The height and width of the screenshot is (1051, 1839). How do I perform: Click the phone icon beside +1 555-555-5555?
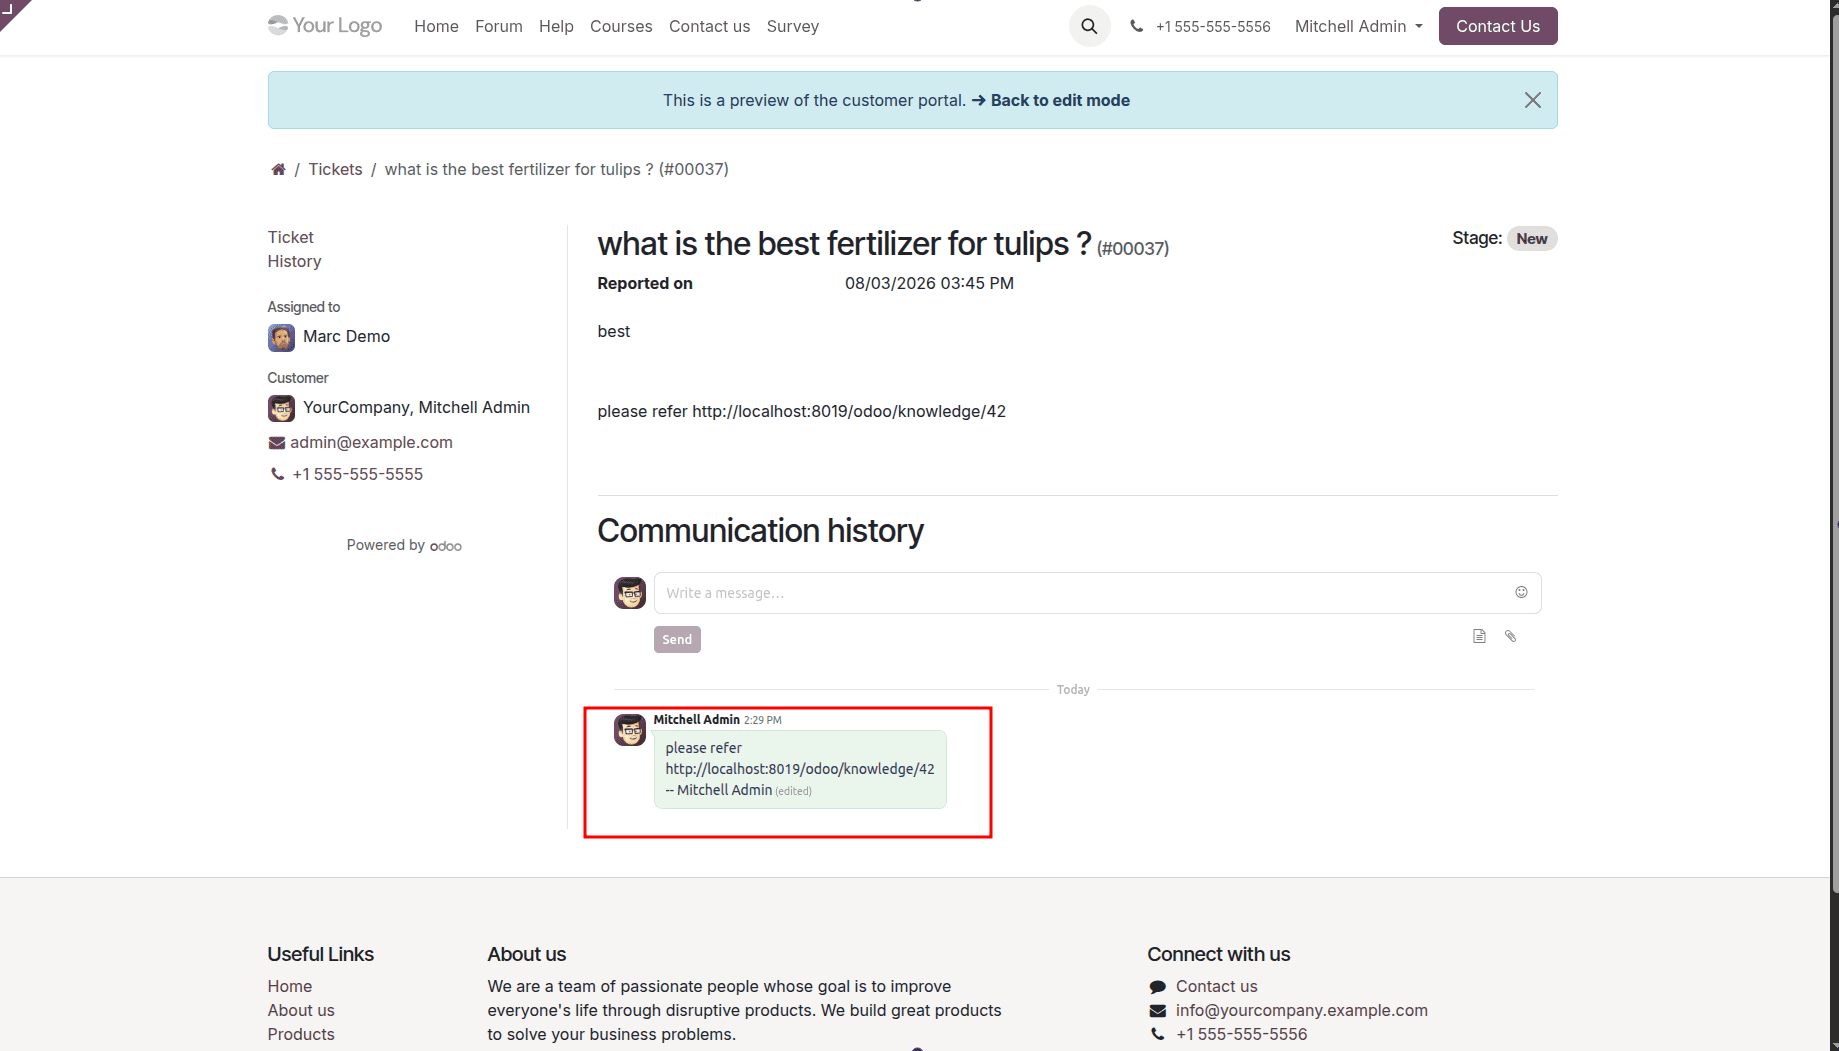click(277, 474)
